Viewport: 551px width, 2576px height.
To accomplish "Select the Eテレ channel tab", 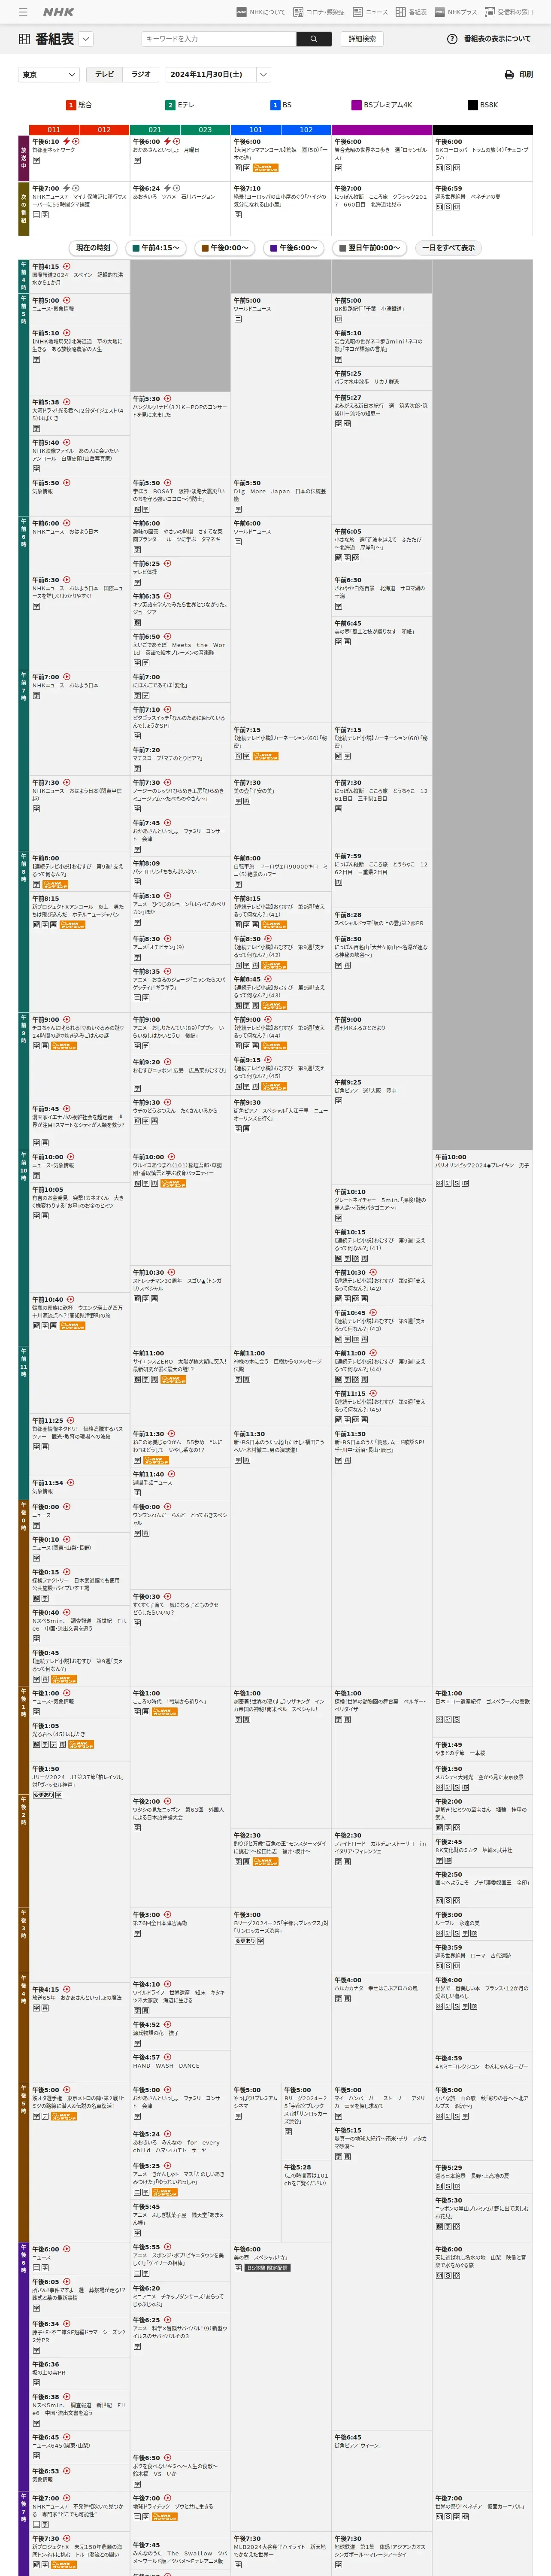I will click(x=180, y=105).
